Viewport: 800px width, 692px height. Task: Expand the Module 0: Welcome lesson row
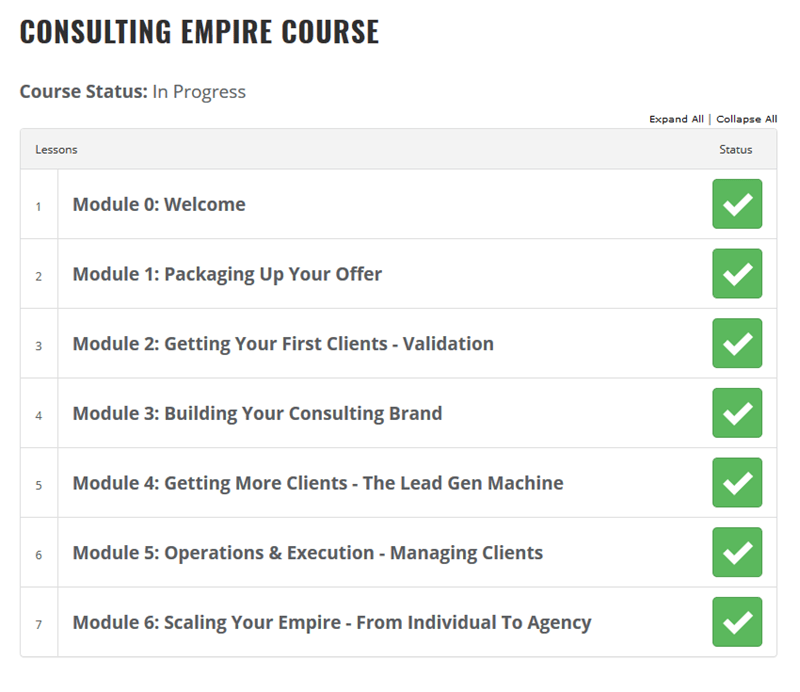tap(158, 204)
